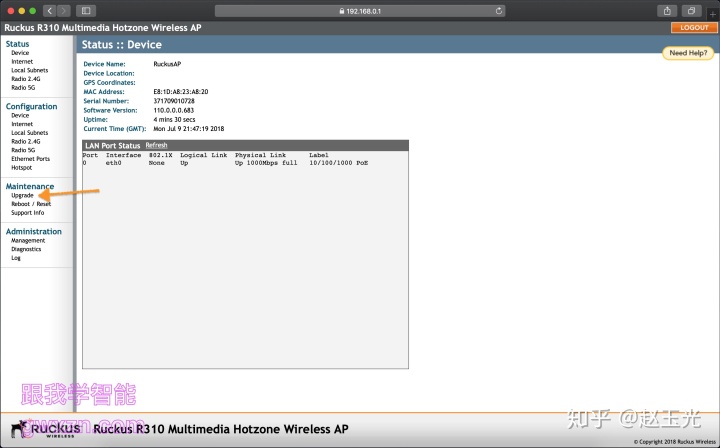
Task: Open Configuration section Internet page
Action: pyautogui.click(x=22, y=124)
